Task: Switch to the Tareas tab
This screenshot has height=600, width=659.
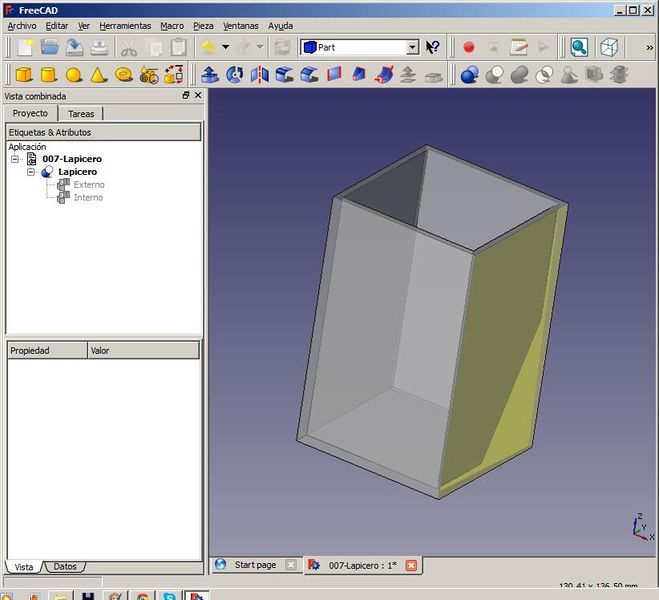Action: [x=81, y=114]
